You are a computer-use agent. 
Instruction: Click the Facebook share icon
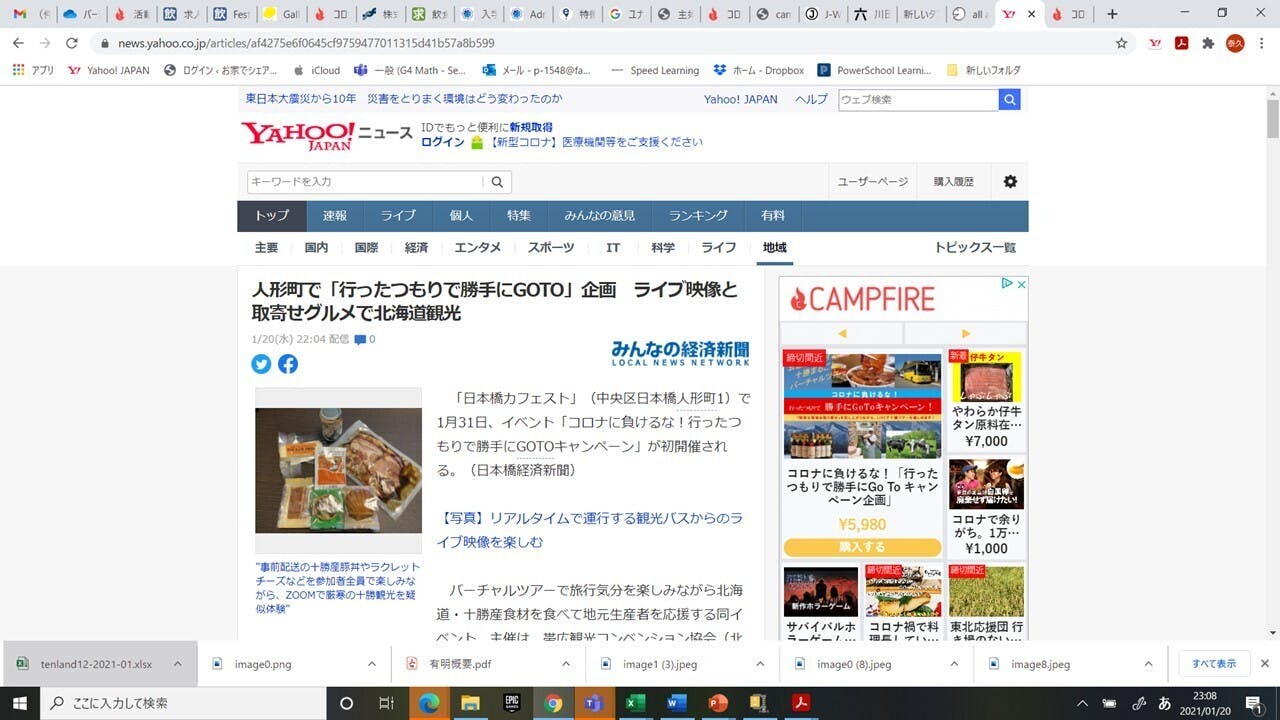point(288,364)
